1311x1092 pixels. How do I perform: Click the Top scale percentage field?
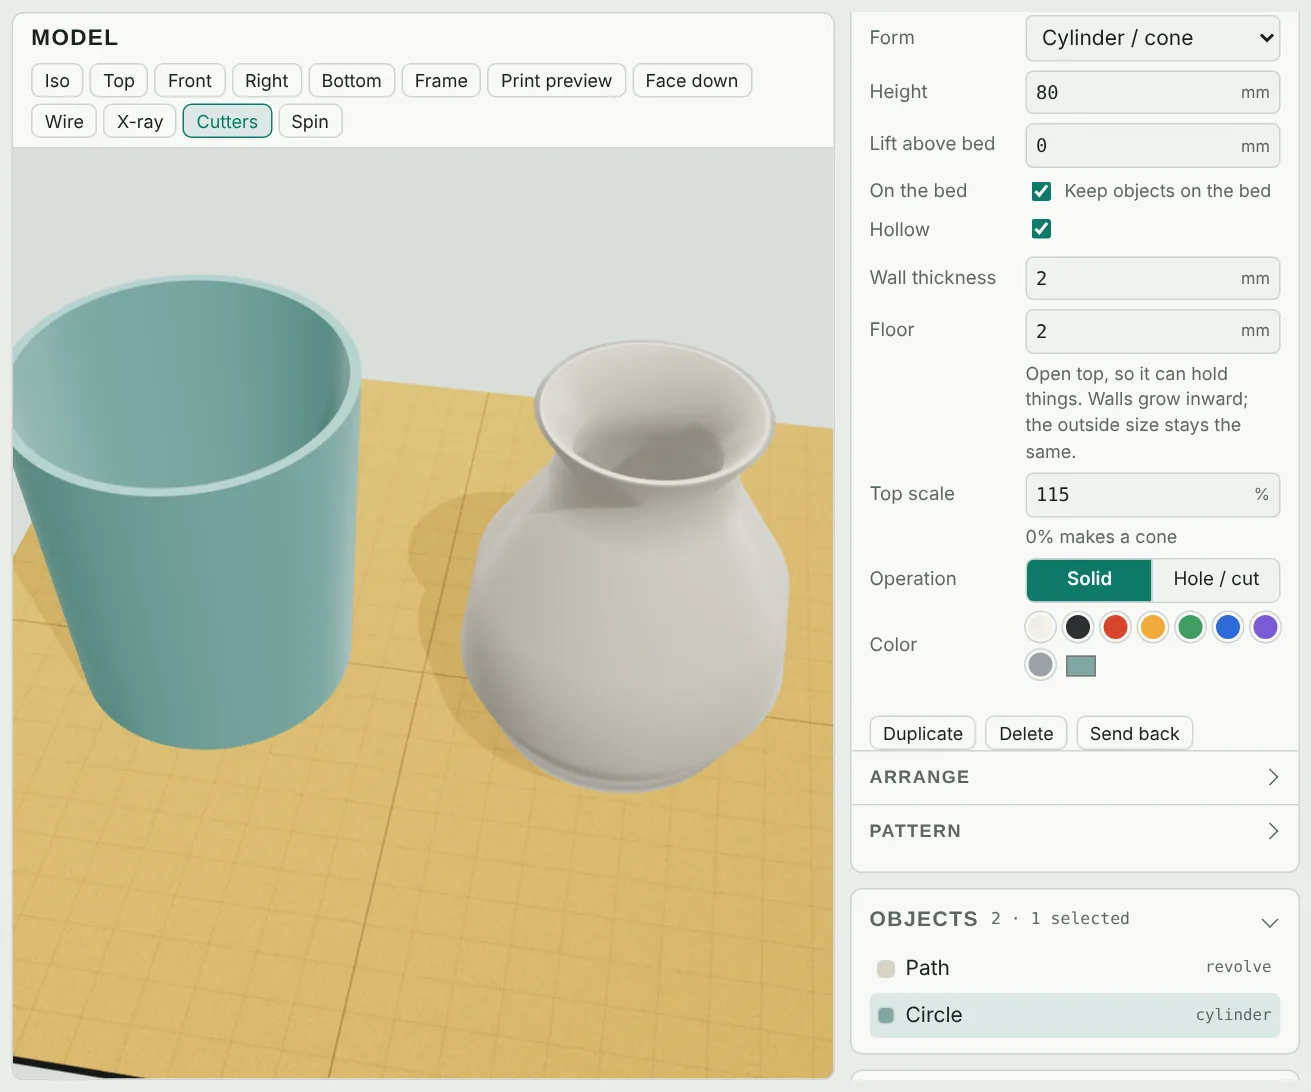click(x=1153, y=495)
